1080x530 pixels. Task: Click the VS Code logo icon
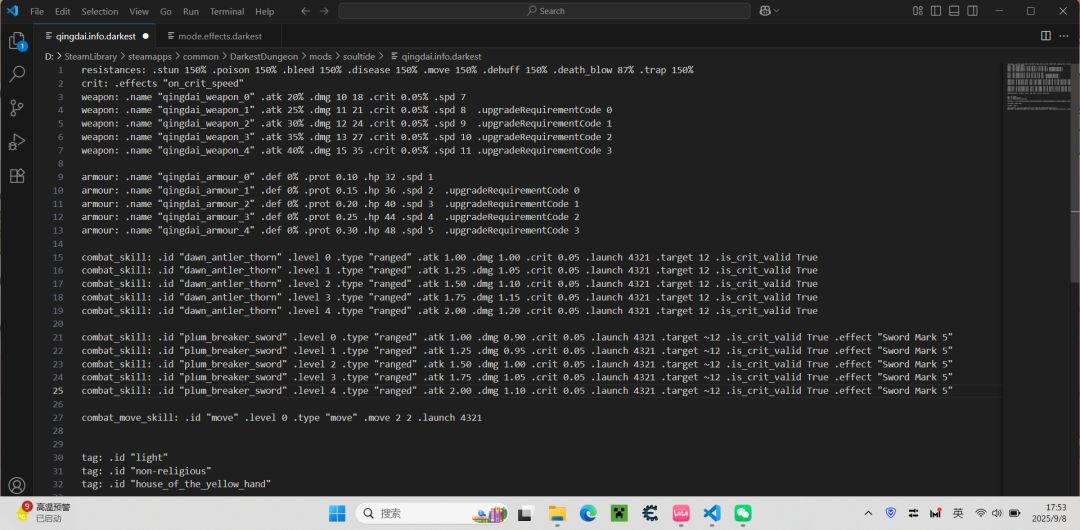coord(12,11)
